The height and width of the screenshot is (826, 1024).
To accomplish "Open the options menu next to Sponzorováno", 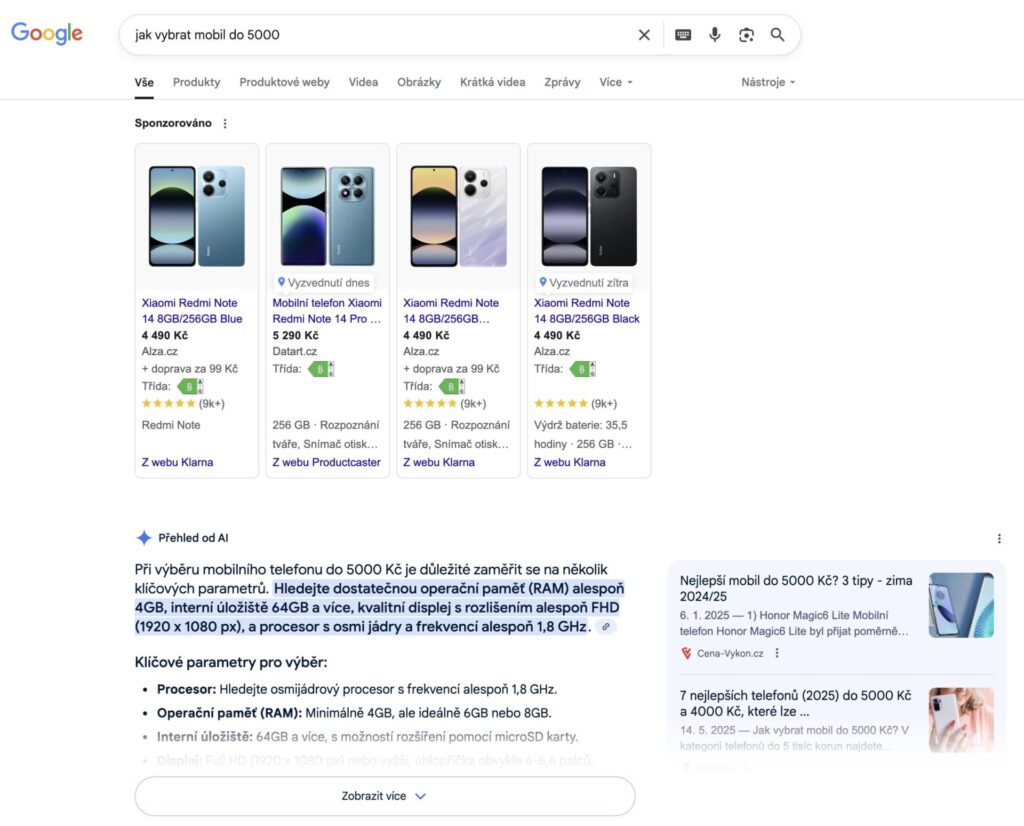I will 225,123.
